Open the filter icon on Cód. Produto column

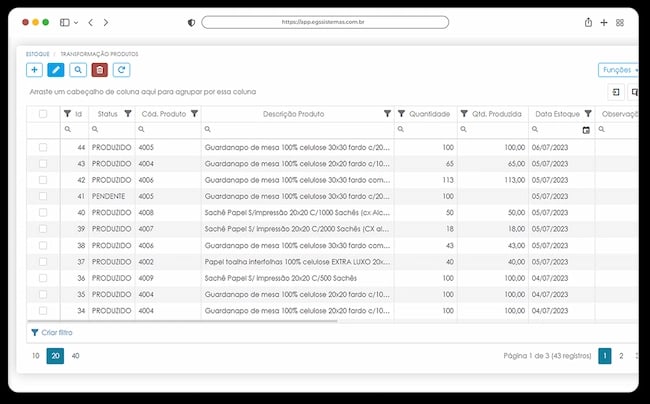(x=194, y=114)
